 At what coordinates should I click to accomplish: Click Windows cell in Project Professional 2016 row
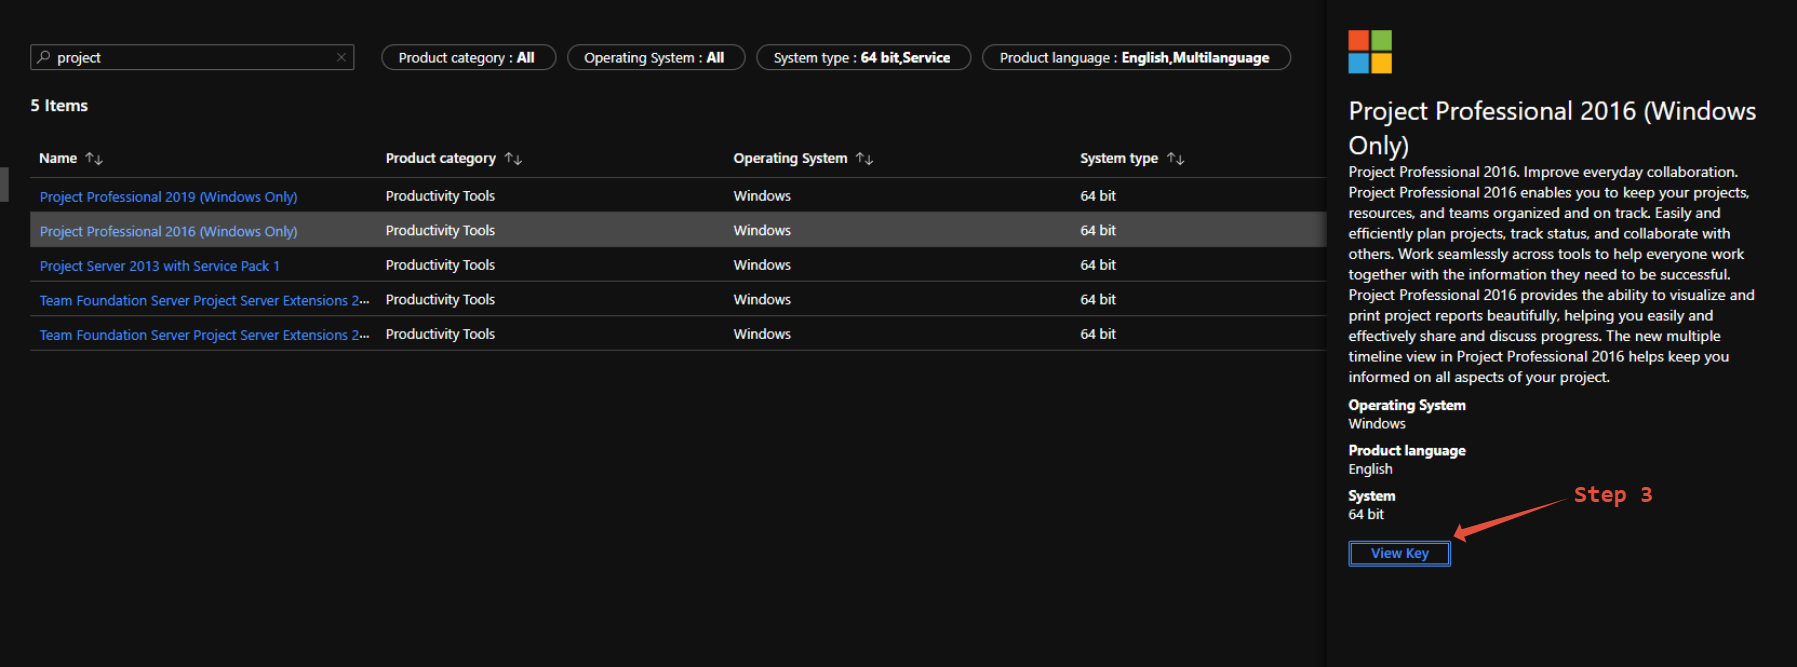[762, 230]
